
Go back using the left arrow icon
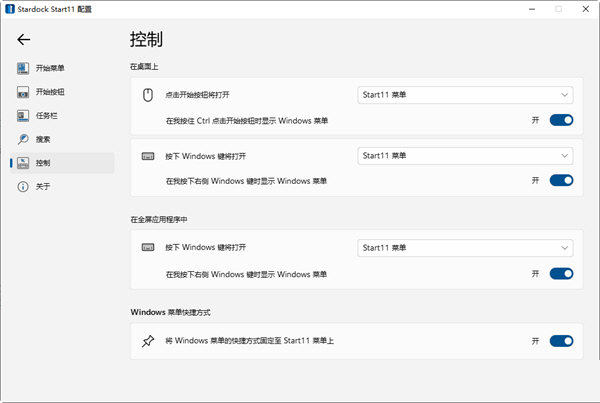24,40
